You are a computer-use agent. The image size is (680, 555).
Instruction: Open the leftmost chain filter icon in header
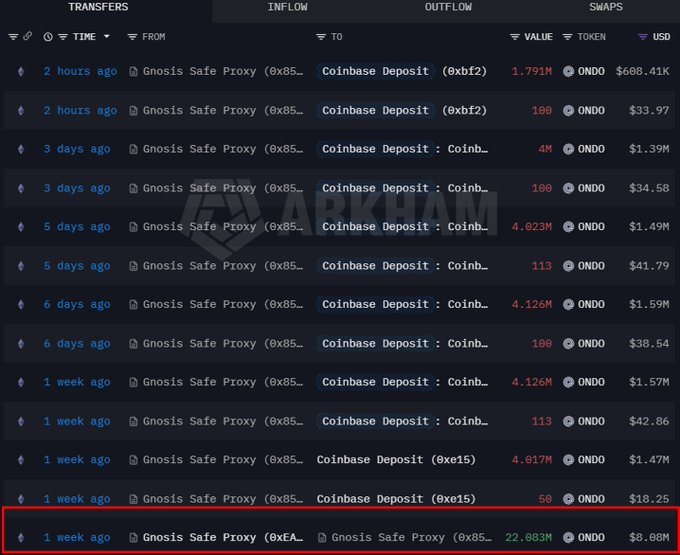[x=13, y=37]
